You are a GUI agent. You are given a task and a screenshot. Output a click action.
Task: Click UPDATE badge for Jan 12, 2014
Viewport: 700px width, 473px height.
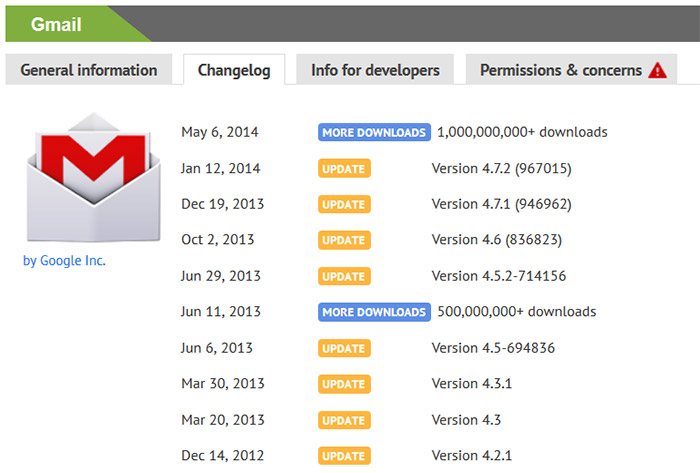344,168
